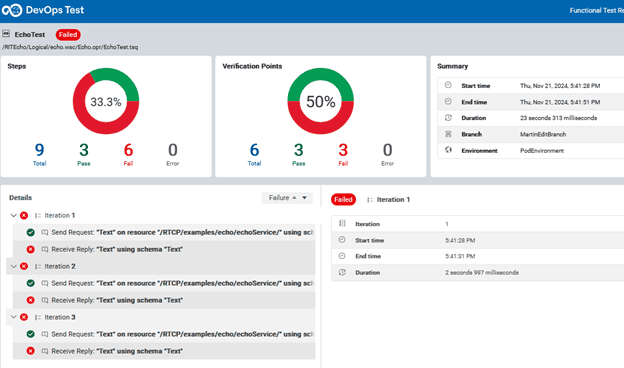Screen dimensions: 624x368
Task: Select Send Request step under Iteration 1
Action: tap(164, 232)
